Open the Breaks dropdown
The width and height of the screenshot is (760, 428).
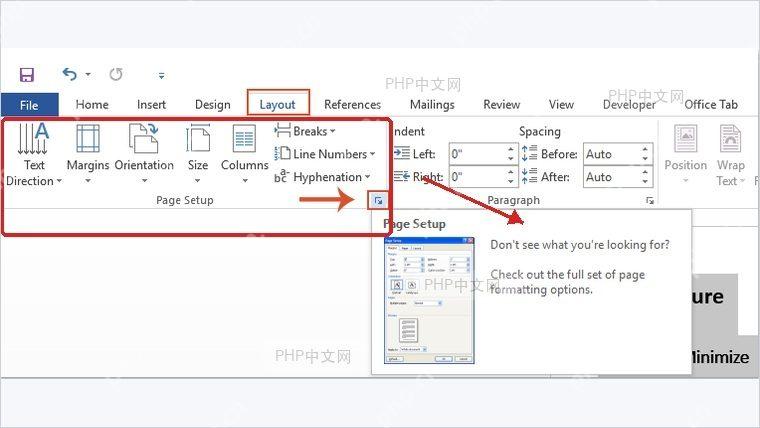(305, 131)
